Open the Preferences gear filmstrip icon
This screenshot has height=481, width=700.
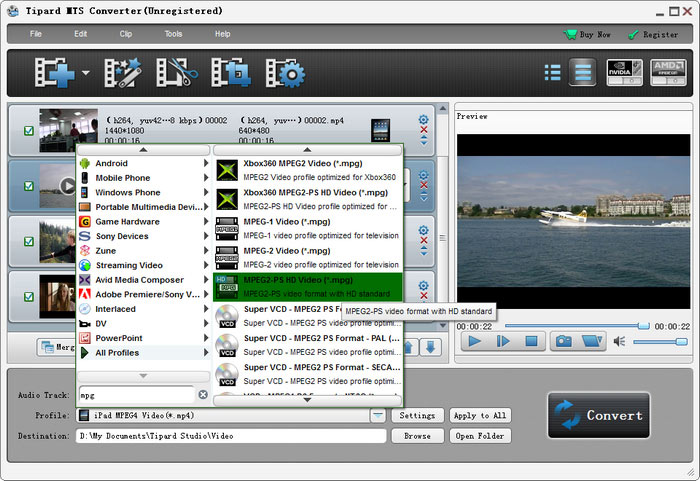(285, 72)
